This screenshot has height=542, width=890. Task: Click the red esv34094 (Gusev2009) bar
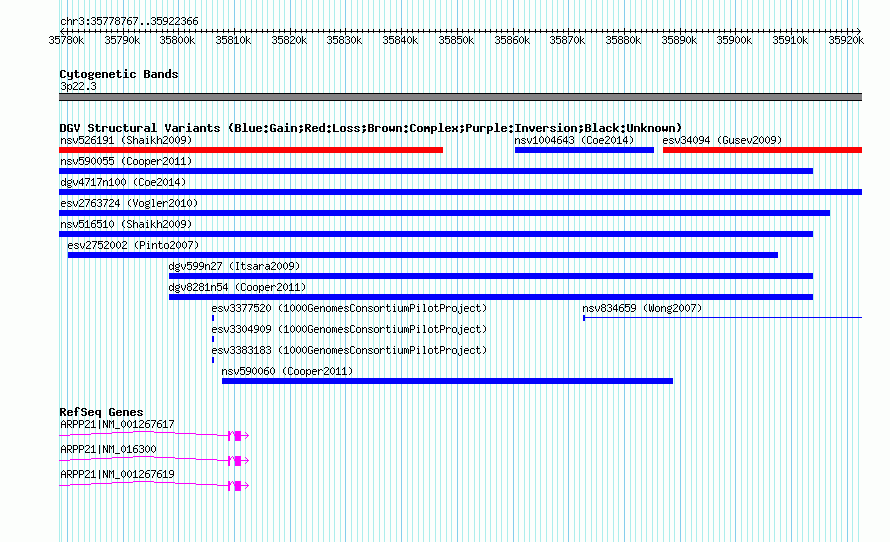point(762,150)
